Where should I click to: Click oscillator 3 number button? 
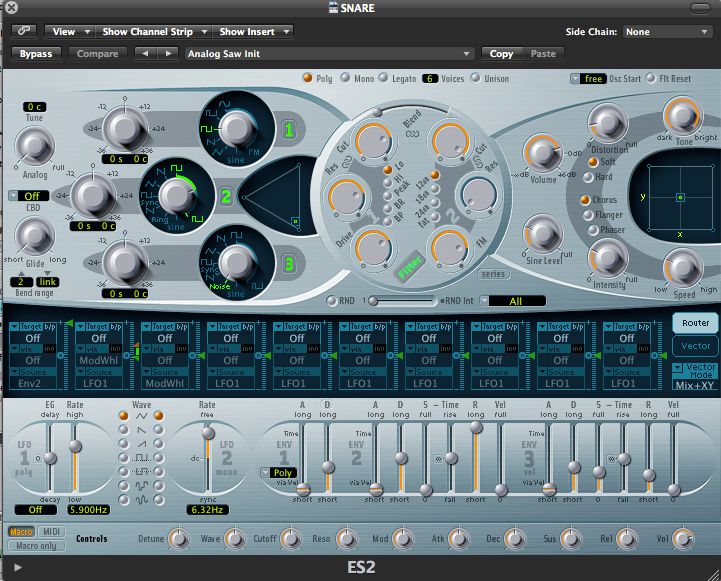click(289, 264)
